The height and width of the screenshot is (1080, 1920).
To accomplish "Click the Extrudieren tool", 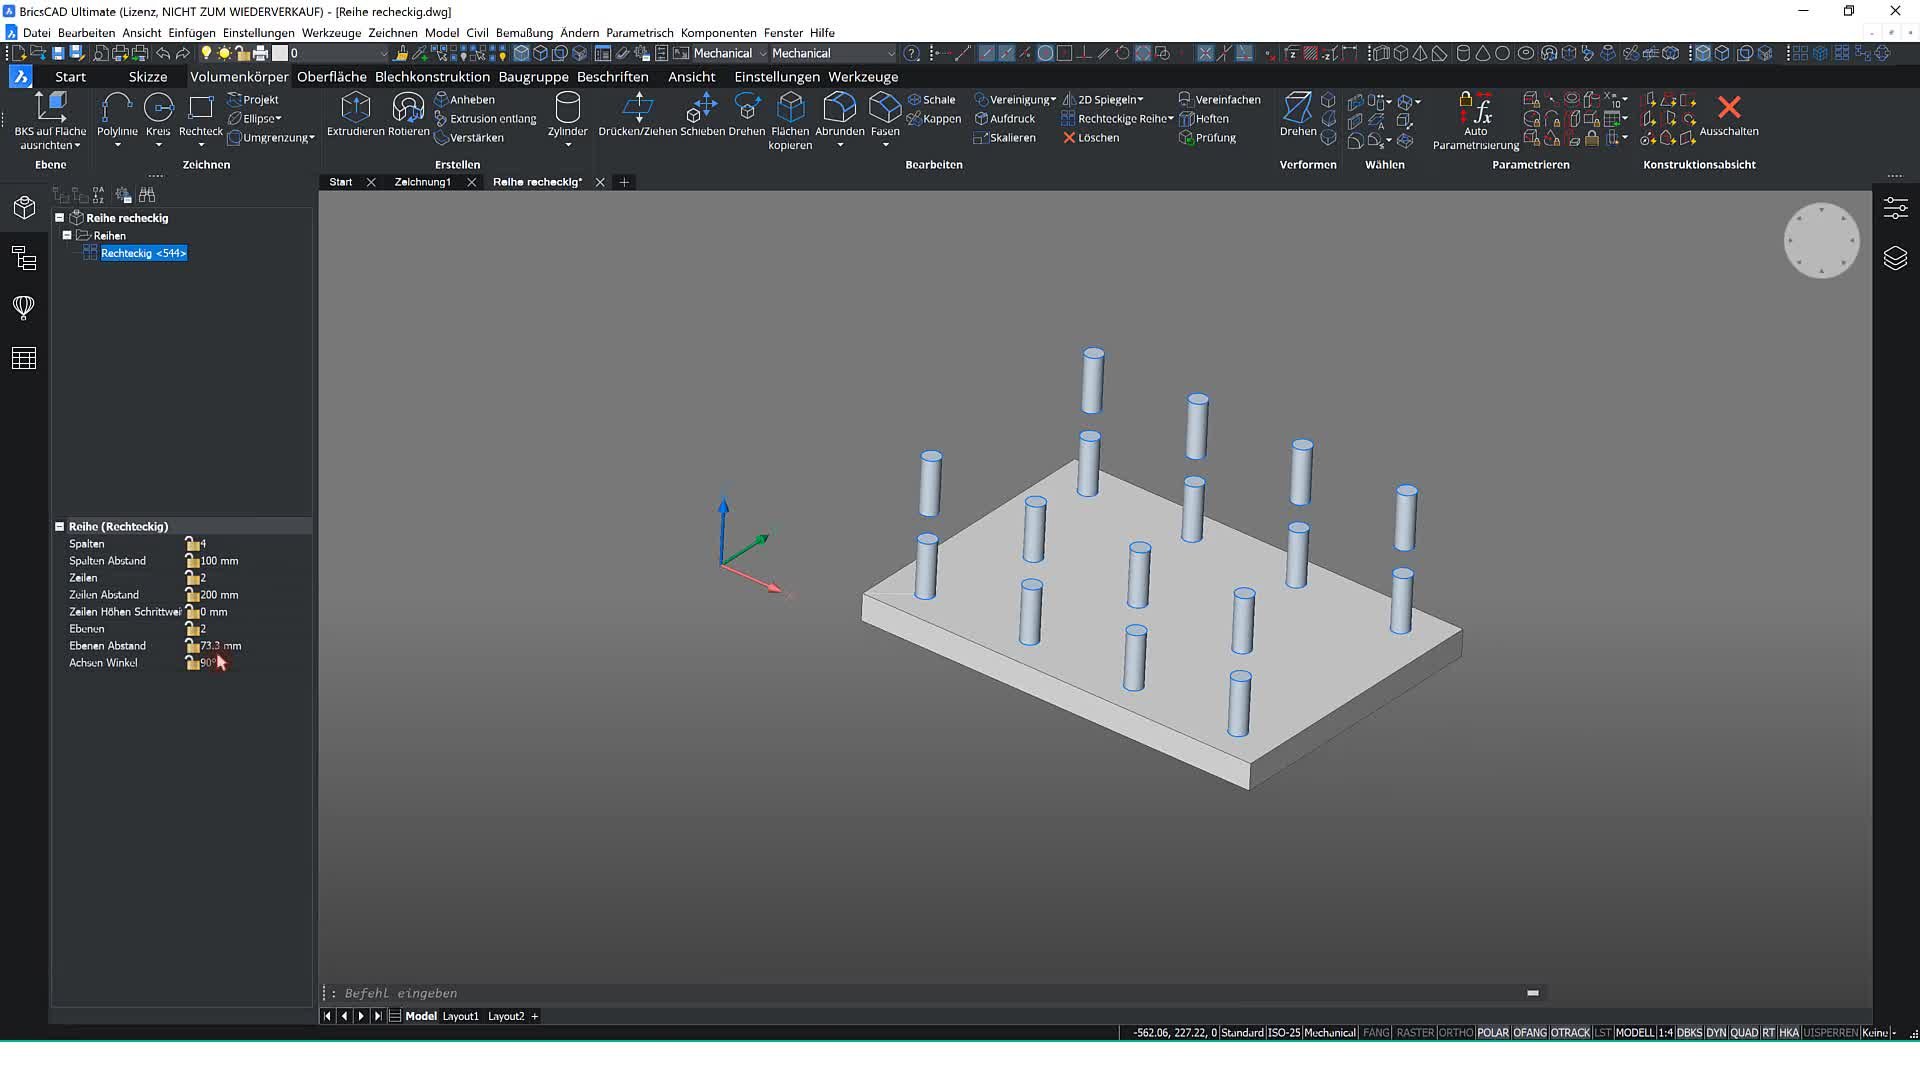I will tap(355, 115).
